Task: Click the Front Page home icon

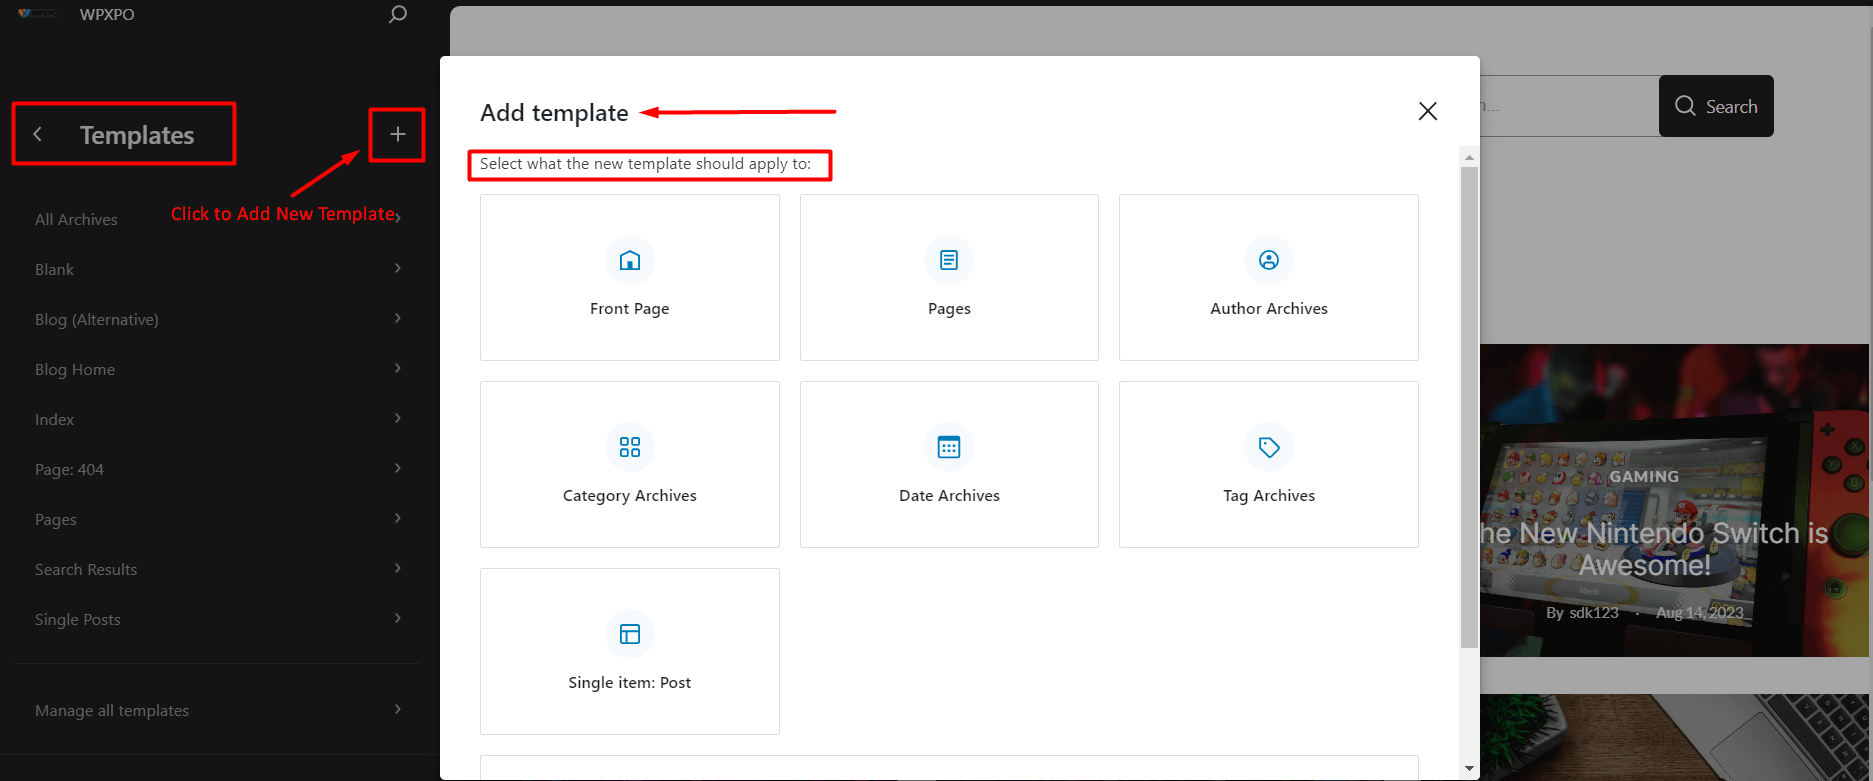Action: point(629,261)
